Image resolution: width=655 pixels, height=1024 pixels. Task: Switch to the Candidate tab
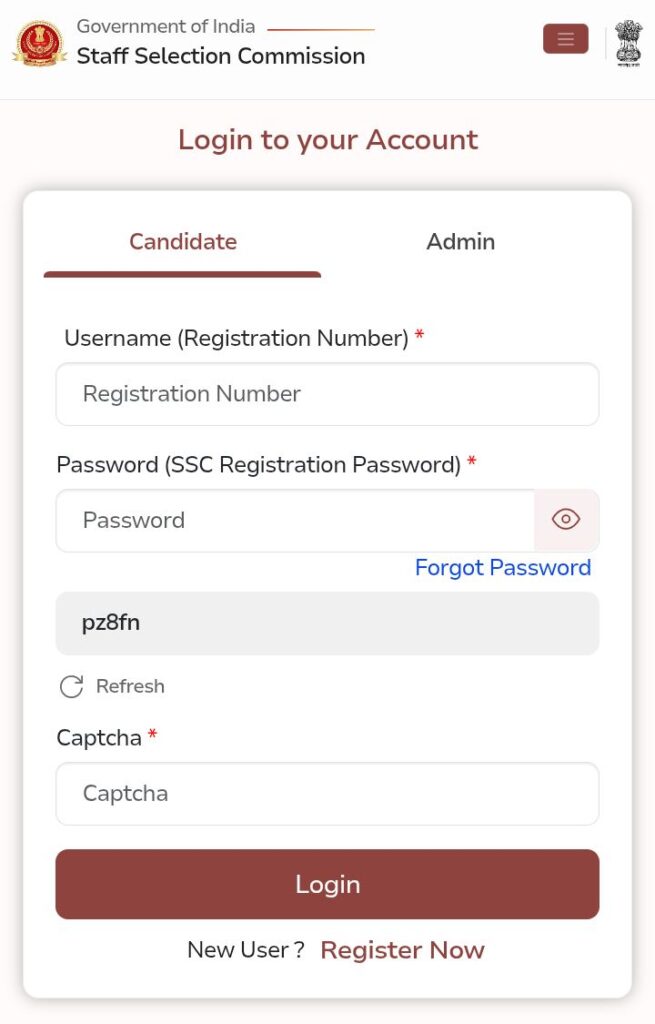coord(183,242)
